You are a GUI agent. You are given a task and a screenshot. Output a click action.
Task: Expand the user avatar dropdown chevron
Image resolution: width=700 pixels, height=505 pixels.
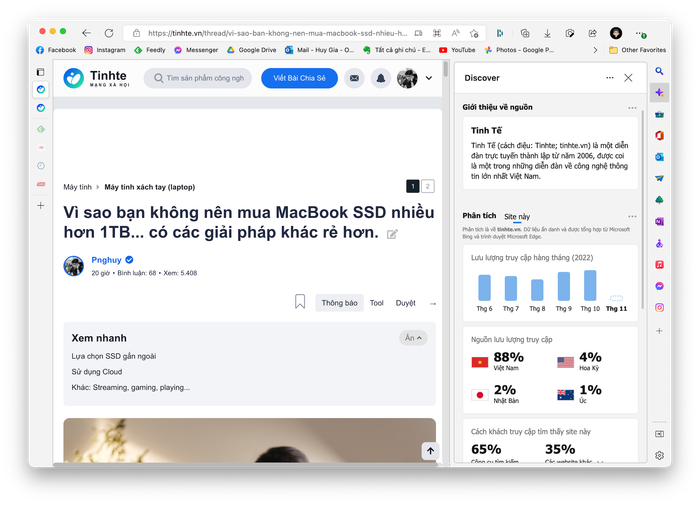pos(430,78)
